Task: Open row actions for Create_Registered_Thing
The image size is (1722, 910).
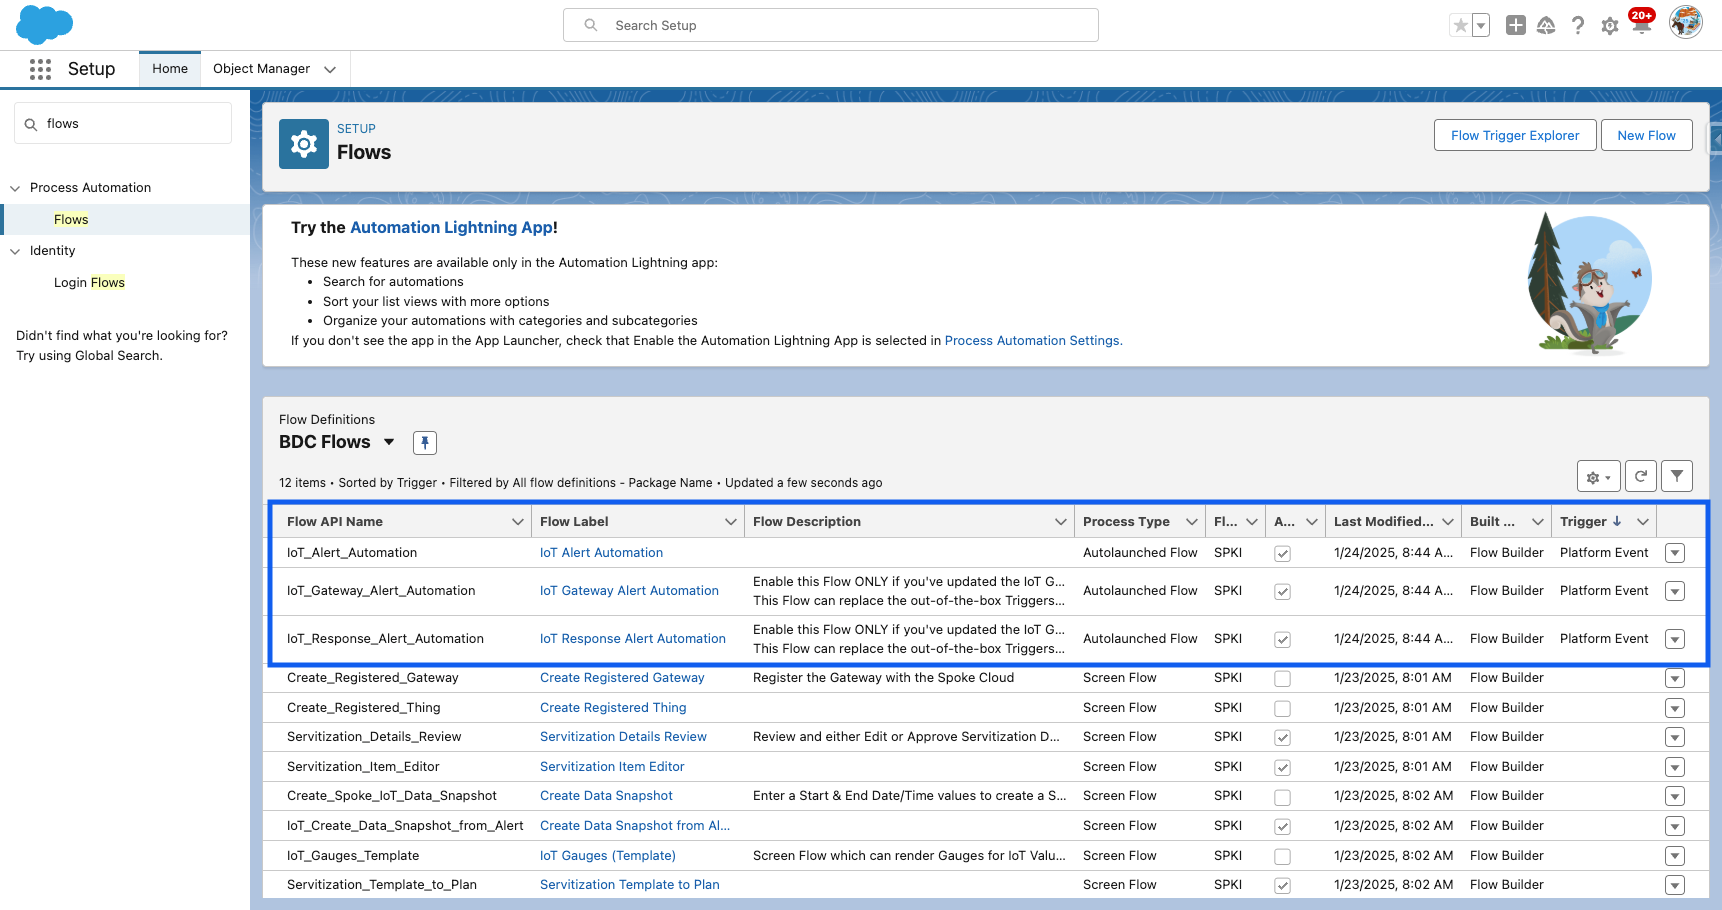Action: pyautogui.click(x=1675, y=708)
